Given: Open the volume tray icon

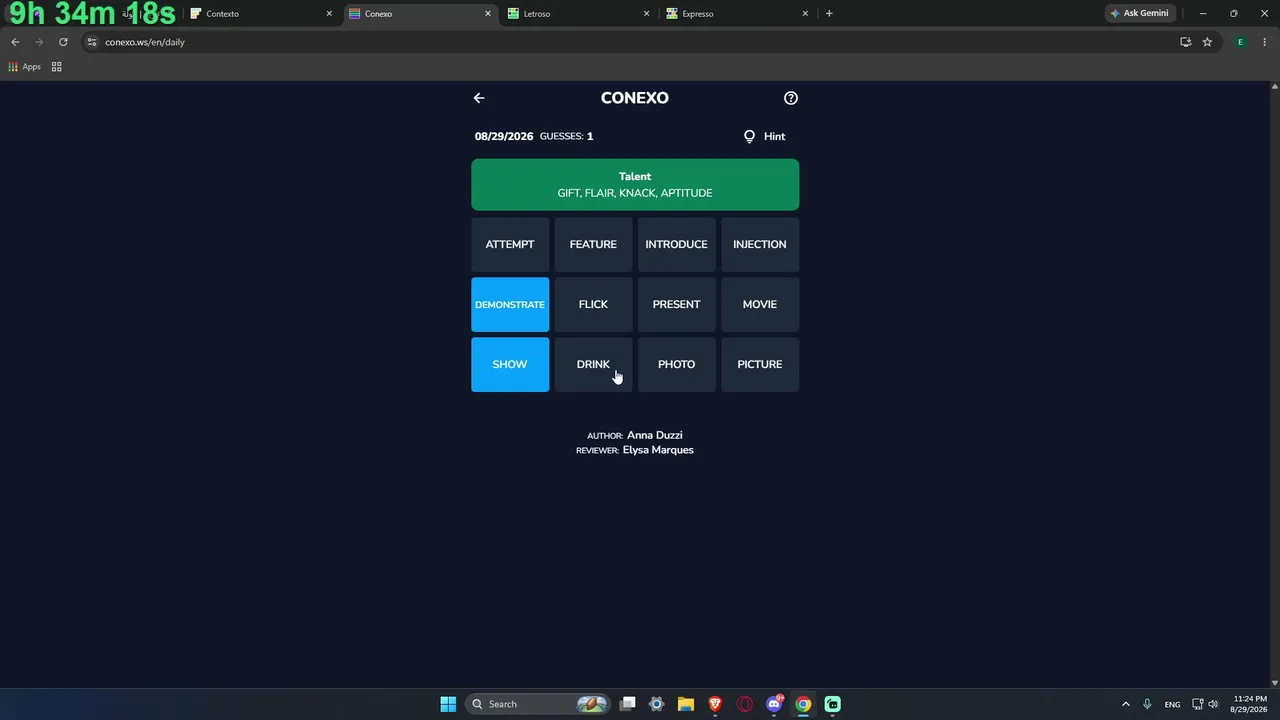Looking at the screenshot, I should point(1213,704).
